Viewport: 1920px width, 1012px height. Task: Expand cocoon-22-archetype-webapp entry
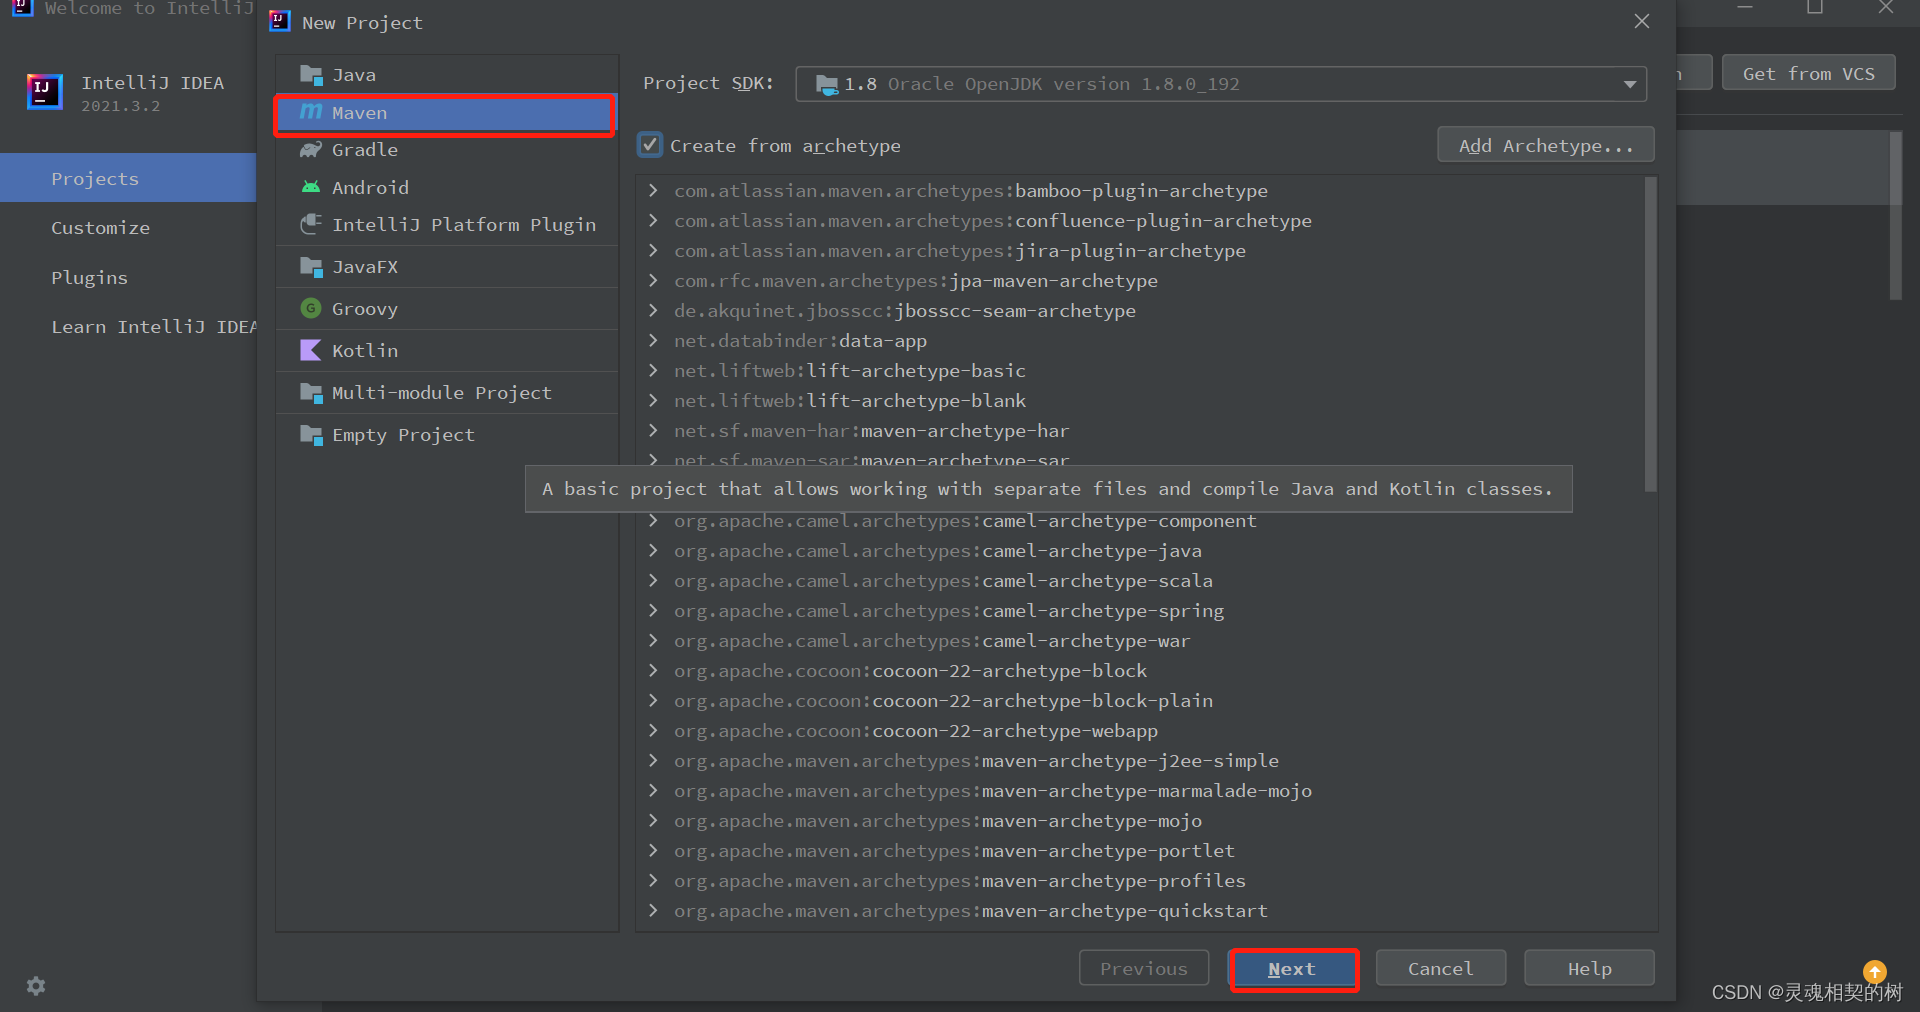653,730
